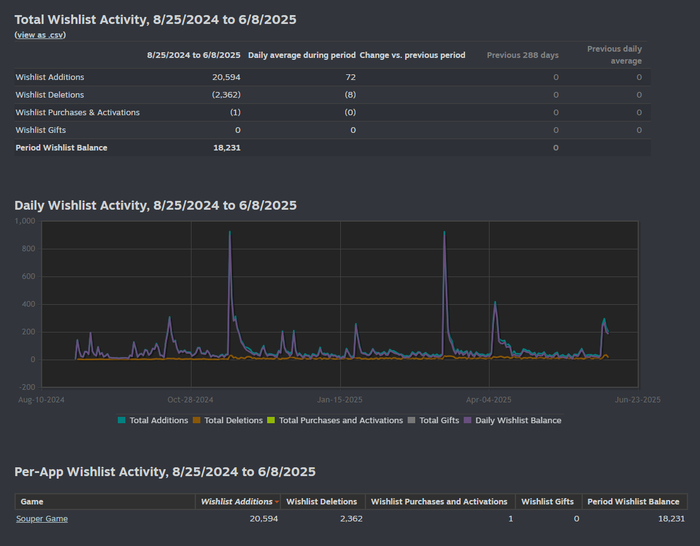Screen dimensions: 700x546
Task: Sort table by Wishlist Gifts column
Action: (x=547, y=501)
